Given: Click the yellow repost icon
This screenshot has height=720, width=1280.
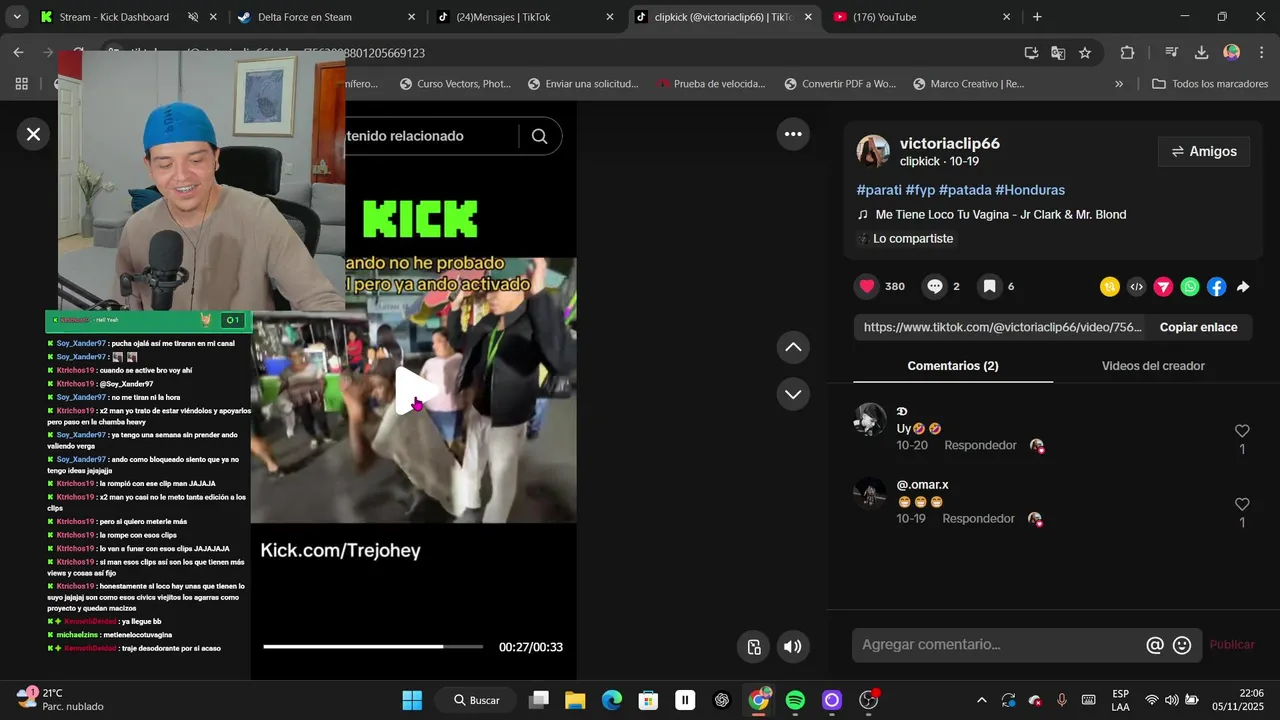Looking at the screenshot, I should click(x=1110, y=287).
